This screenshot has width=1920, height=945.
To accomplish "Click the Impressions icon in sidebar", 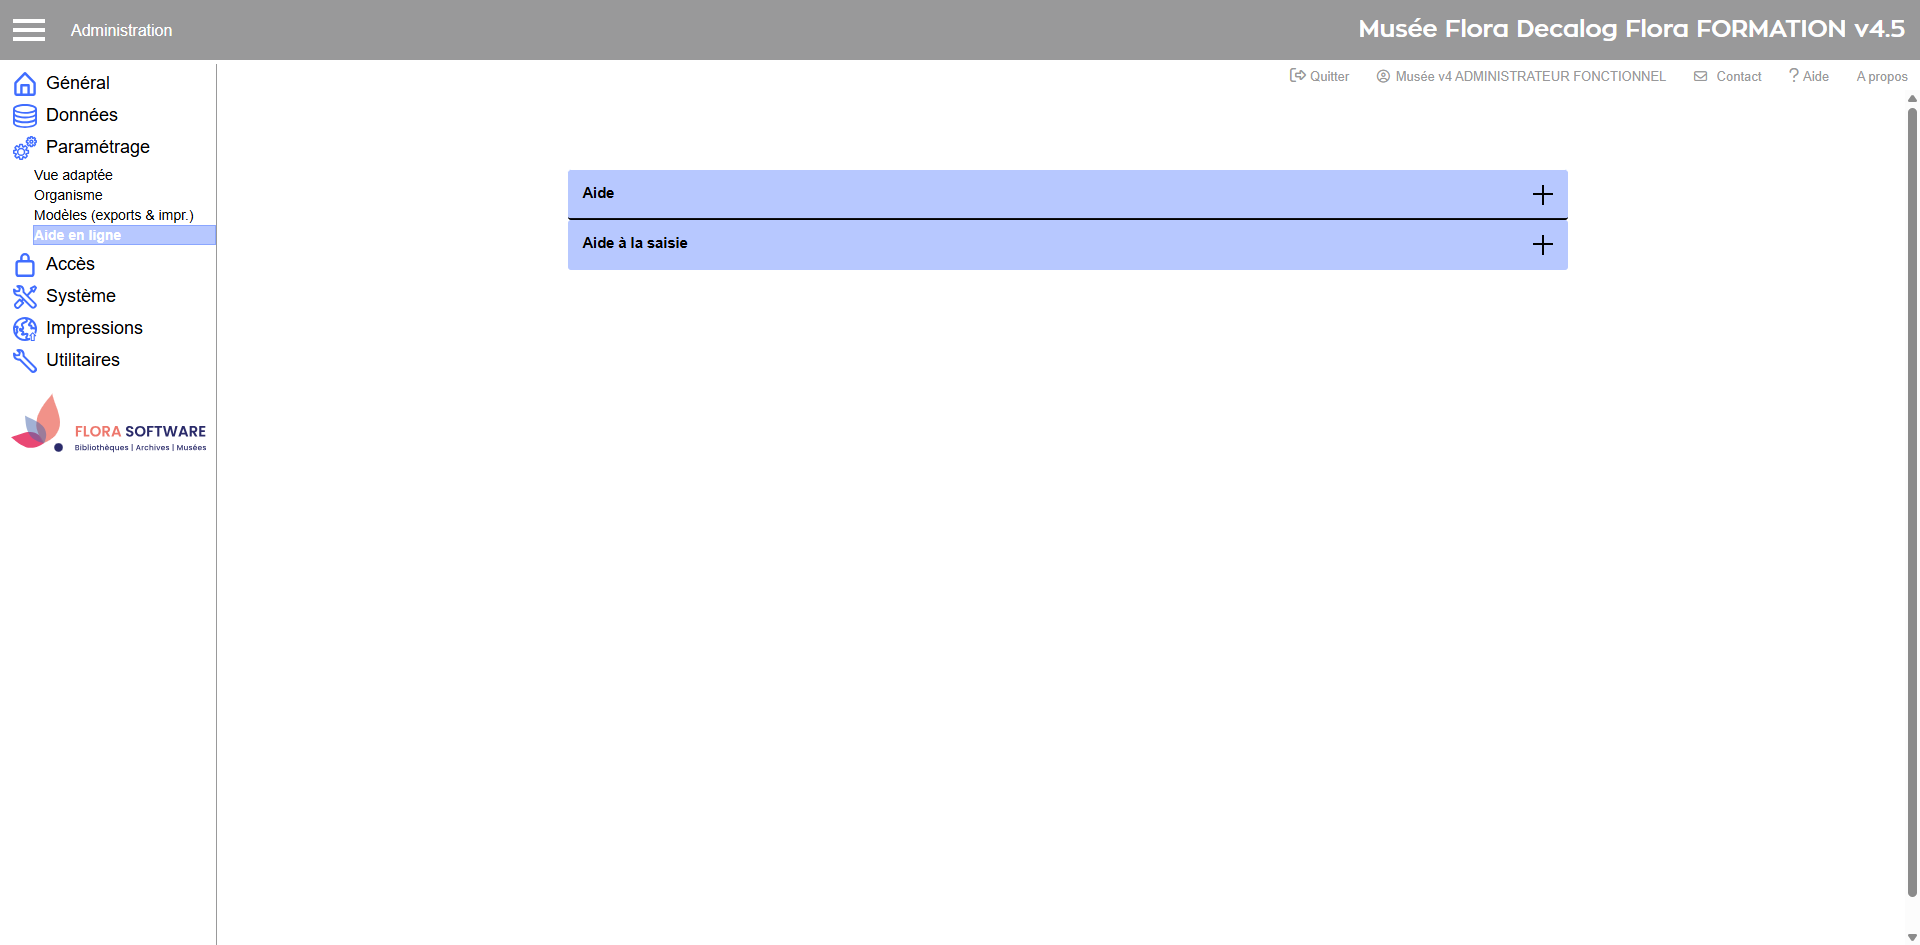I will (x=25, y=329).
